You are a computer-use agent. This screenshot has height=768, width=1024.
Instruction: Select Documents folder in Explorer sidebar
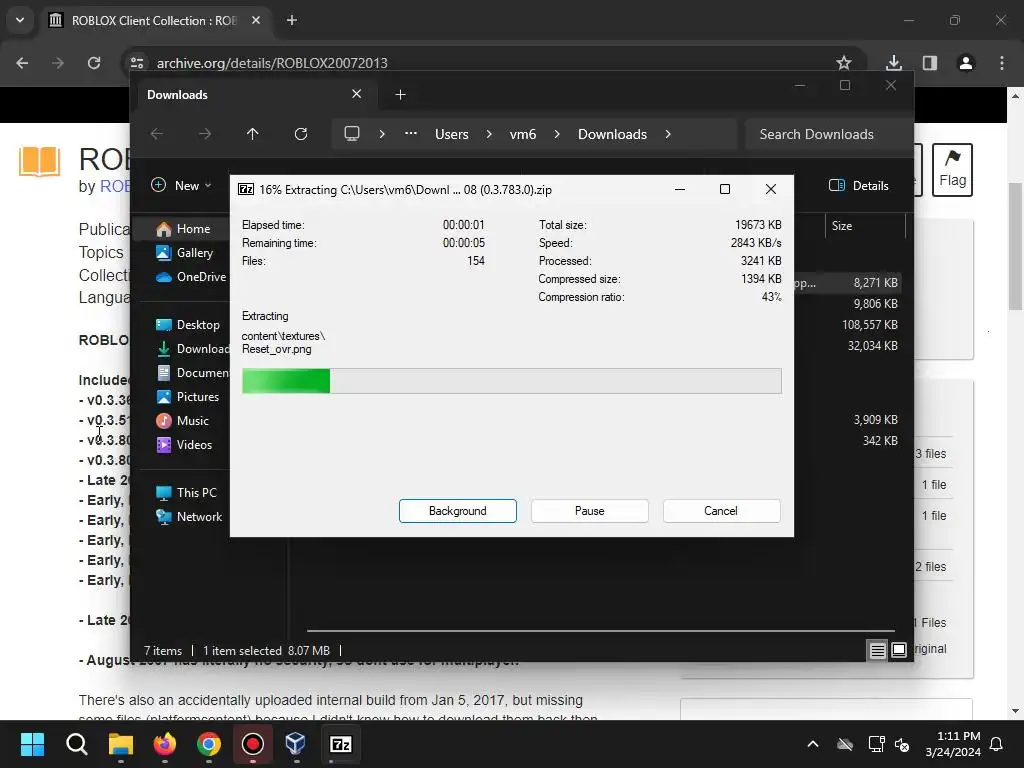tap(193, 373)
